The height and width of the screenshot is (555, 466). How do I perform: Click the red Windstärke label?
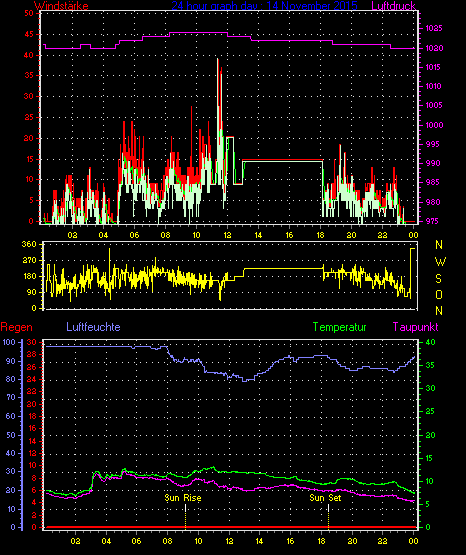tap(61, 5)
